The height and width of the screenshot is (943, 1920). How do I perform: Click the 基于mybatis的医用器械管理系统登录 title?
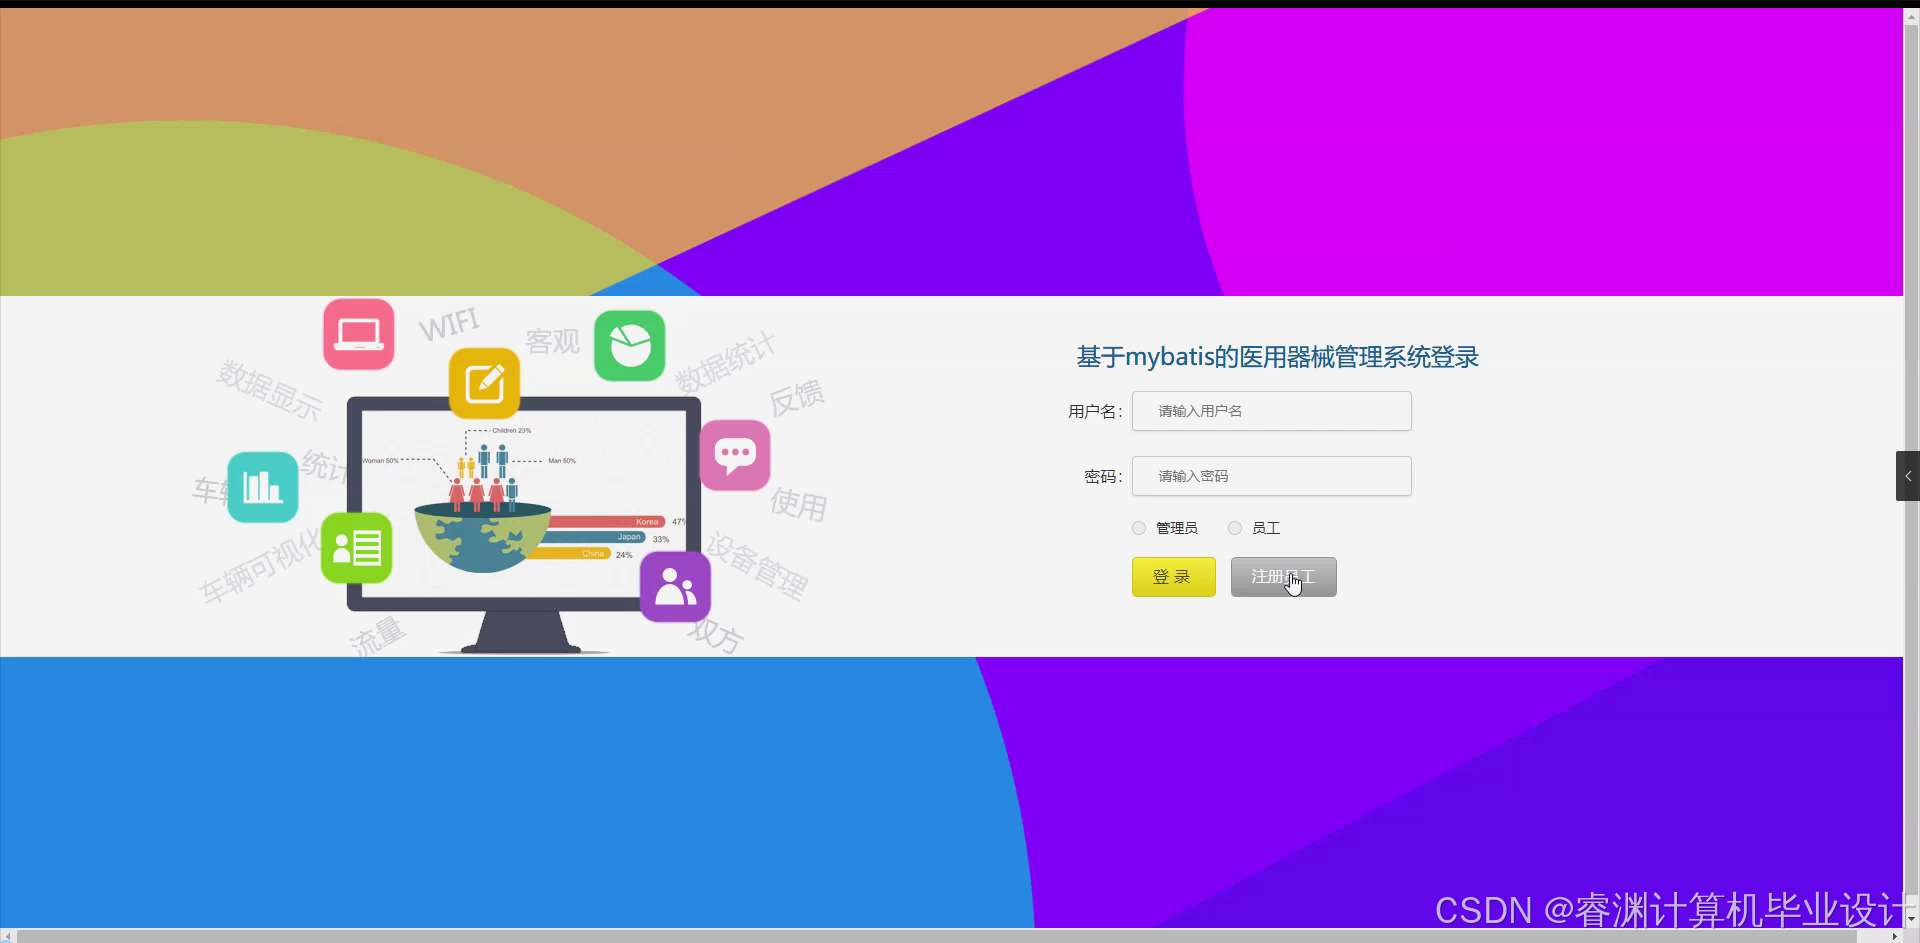coord(1278,357)
